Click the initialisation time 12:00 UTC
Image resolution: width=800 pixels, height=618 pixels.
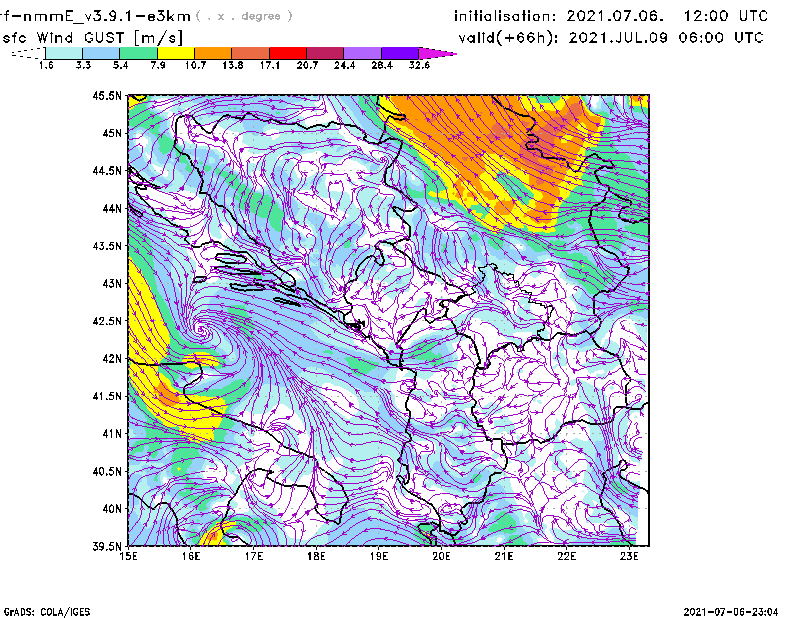tap(726, 16)
